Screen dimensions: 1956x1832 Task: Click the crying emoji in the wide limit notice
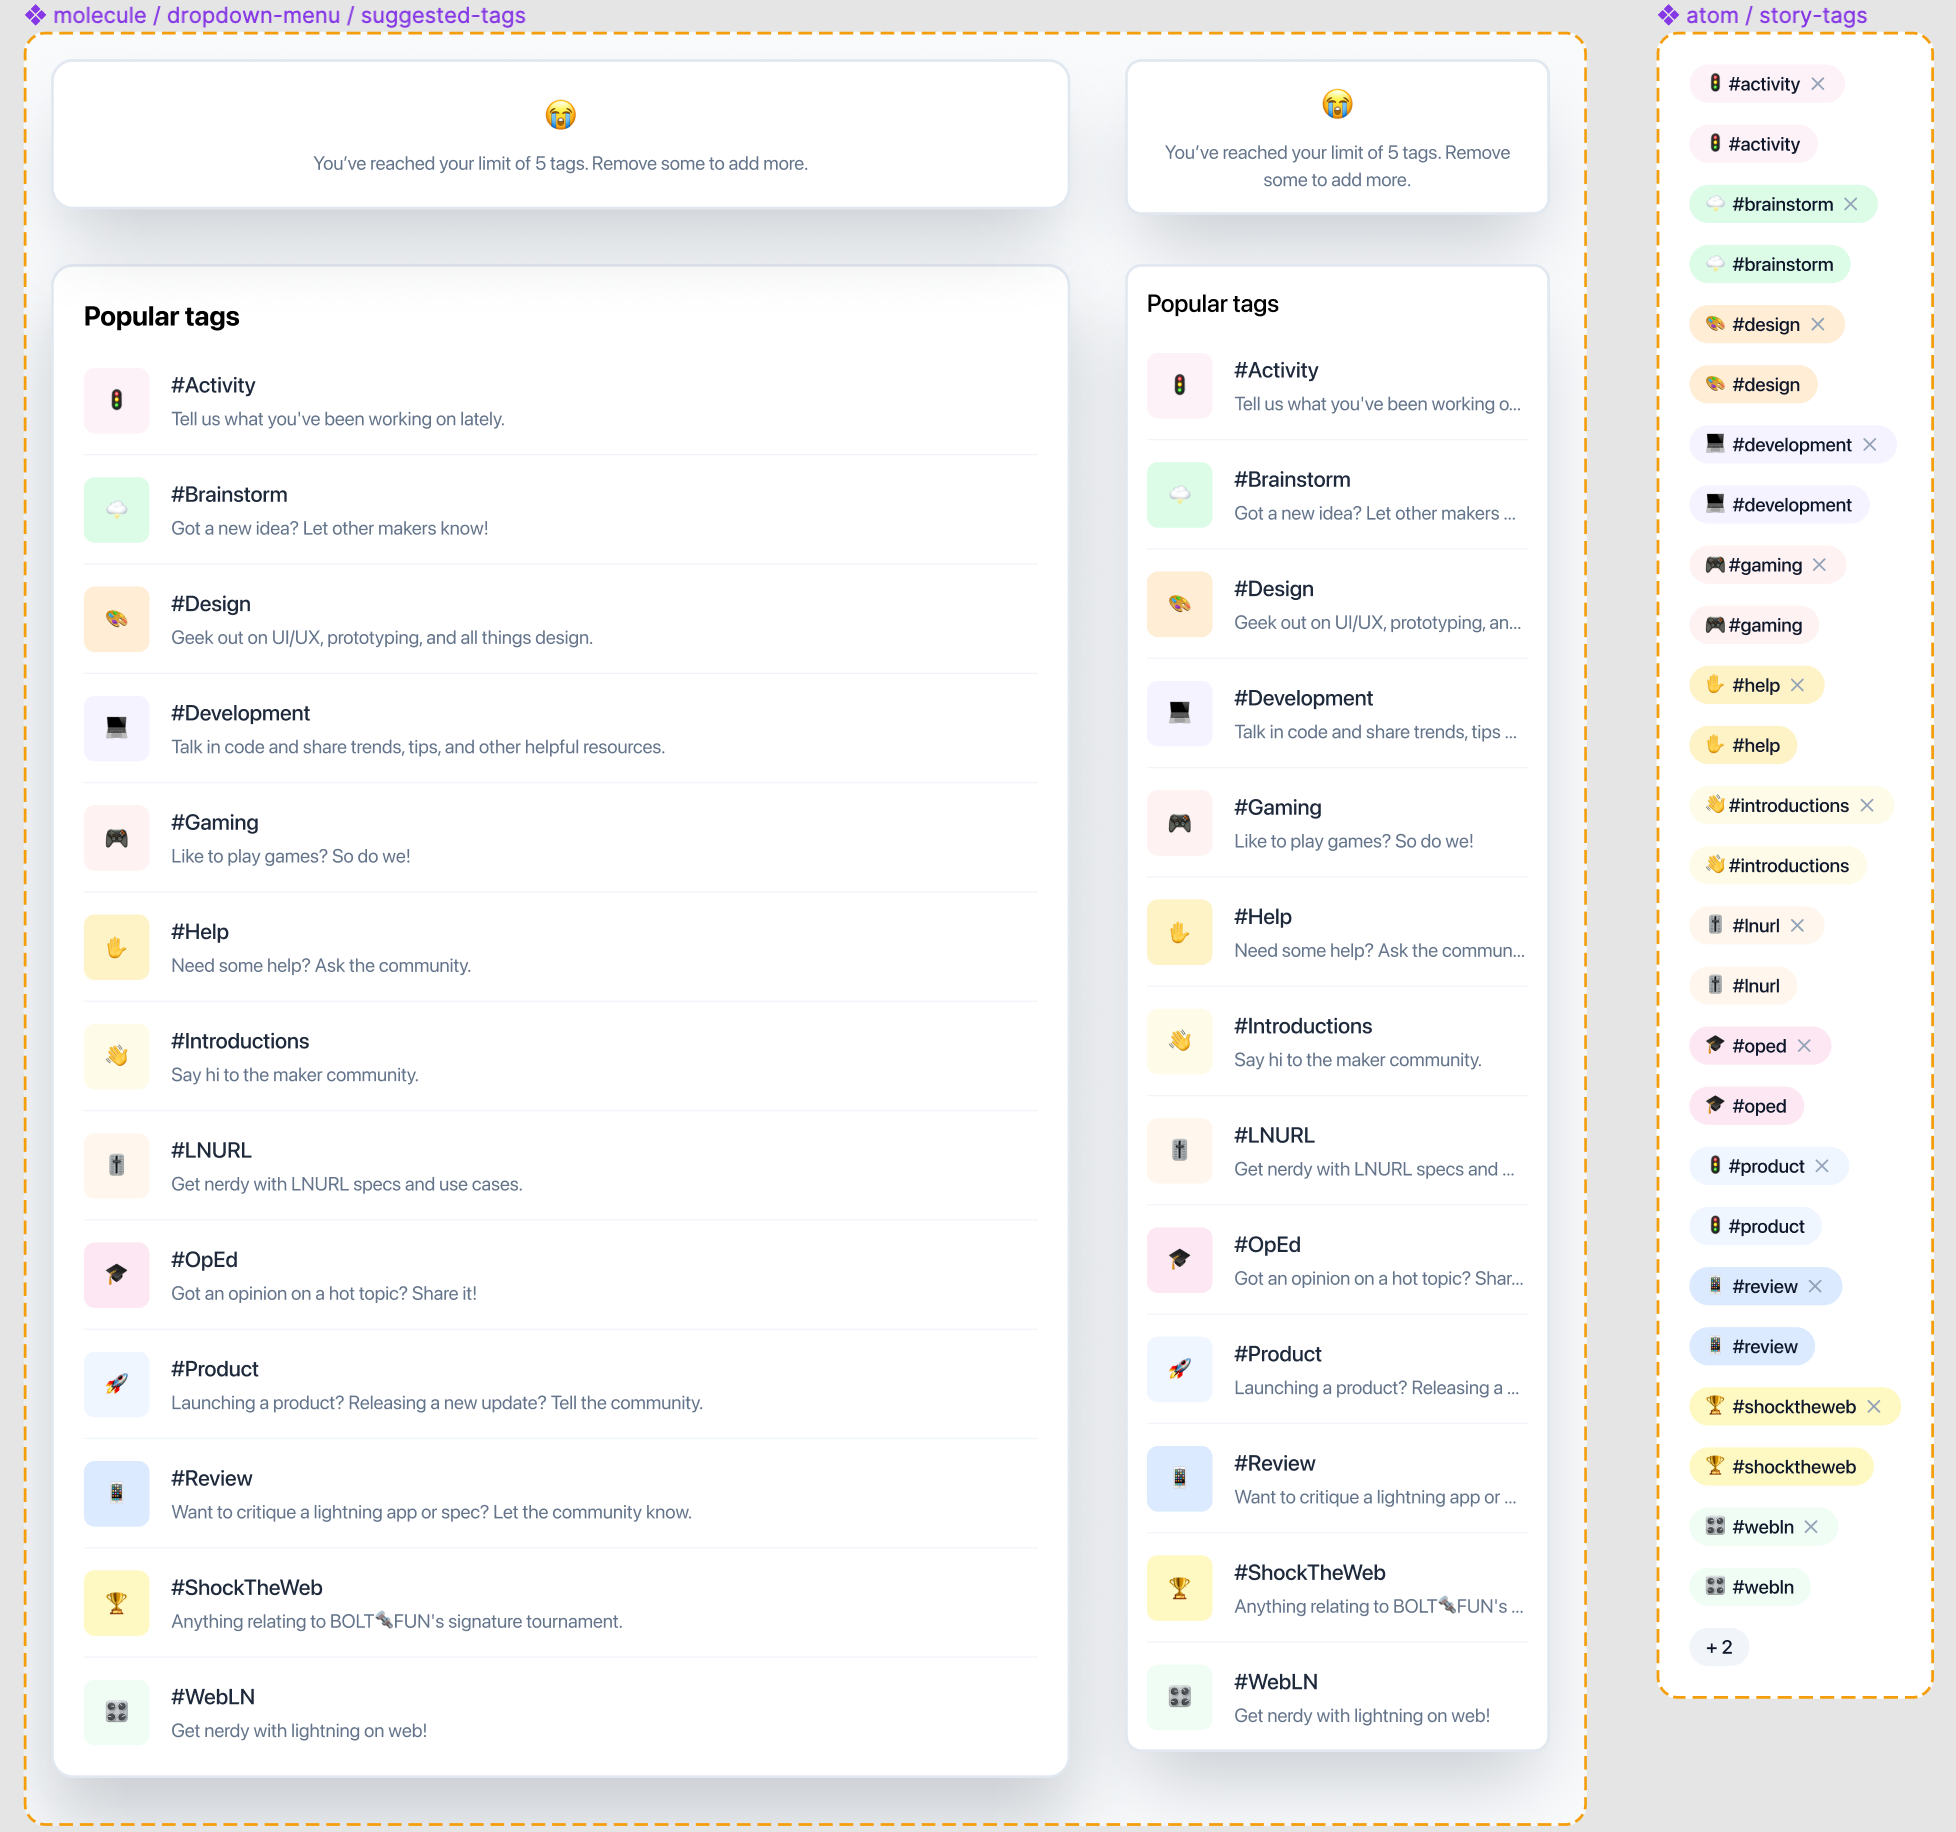click(560, 115)
